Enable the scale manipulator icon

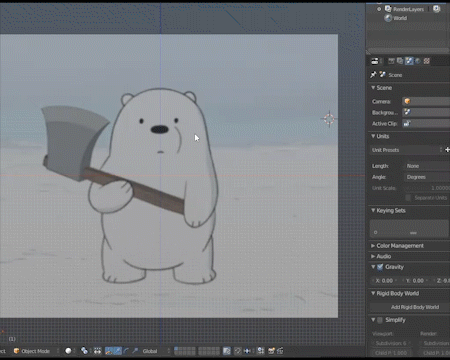pos(135,351)
